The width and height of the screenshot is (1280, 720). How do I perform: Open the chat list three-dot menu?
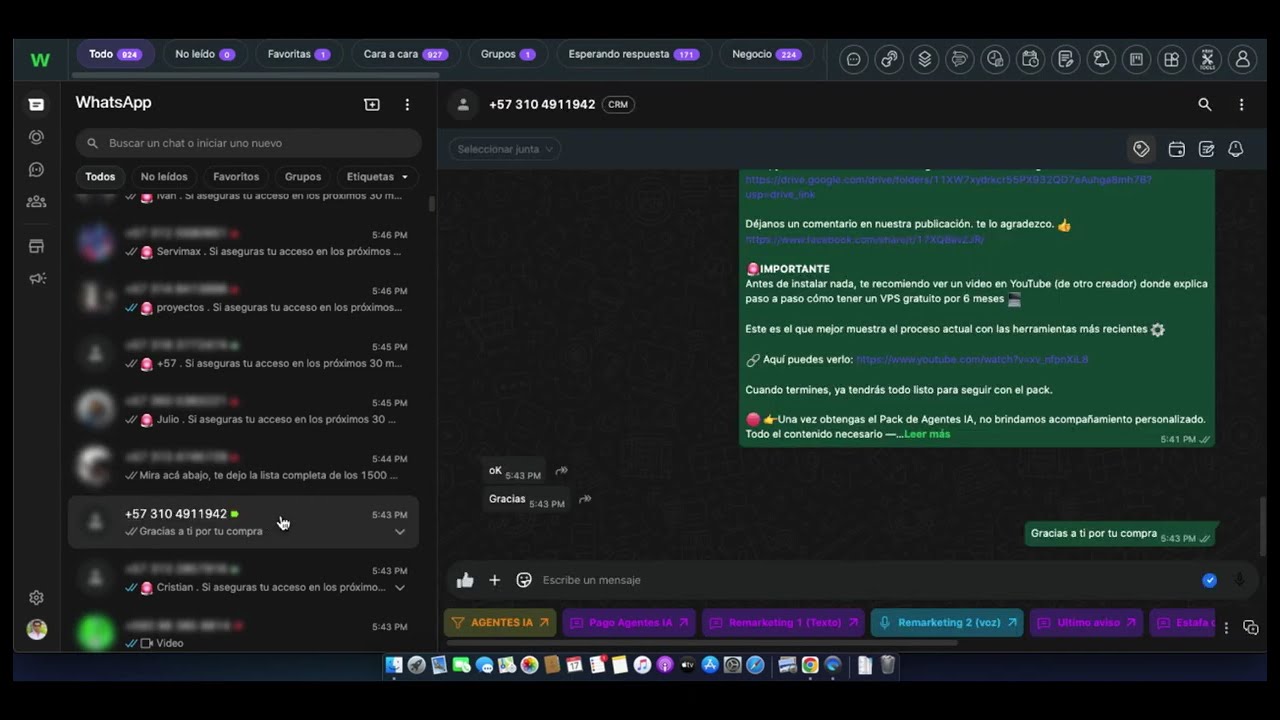point(407,104)
